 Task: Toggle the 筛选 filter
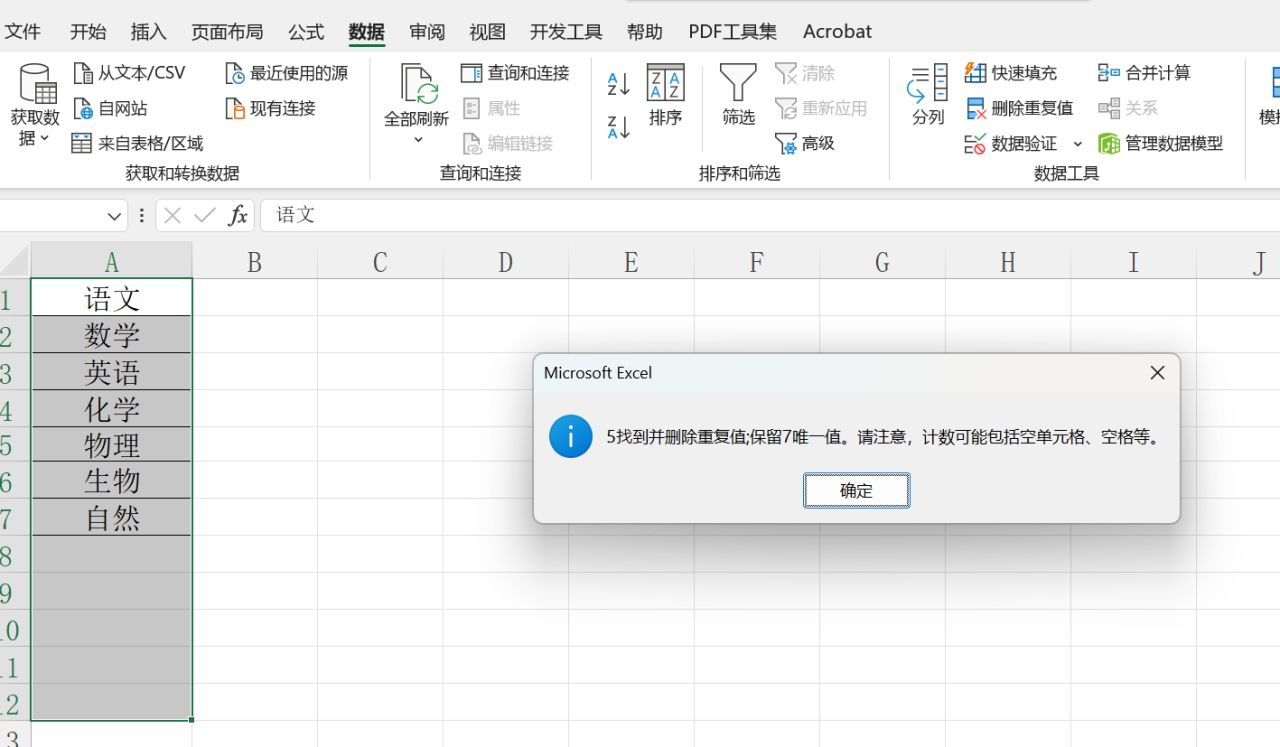[x=739, y=96]
